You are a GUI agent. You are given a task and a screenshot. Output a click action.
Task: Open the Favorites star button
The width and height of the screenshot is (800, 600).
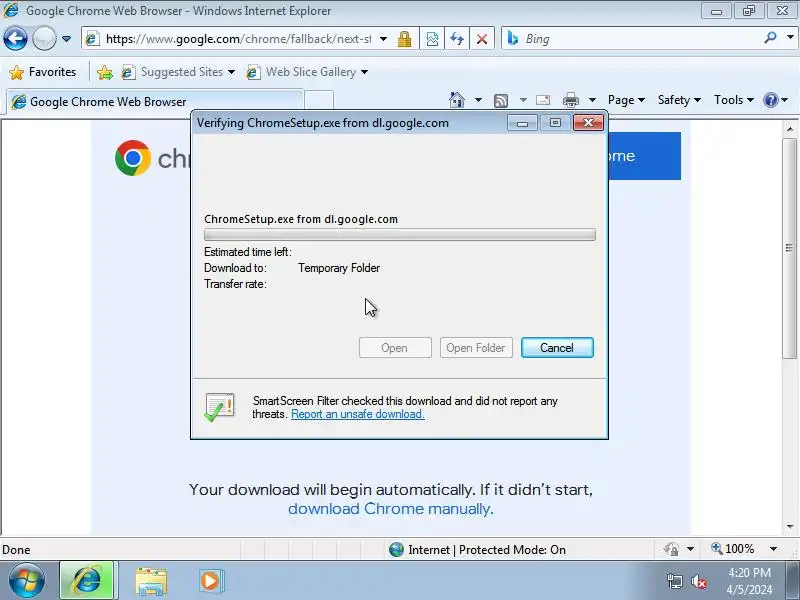43,72
